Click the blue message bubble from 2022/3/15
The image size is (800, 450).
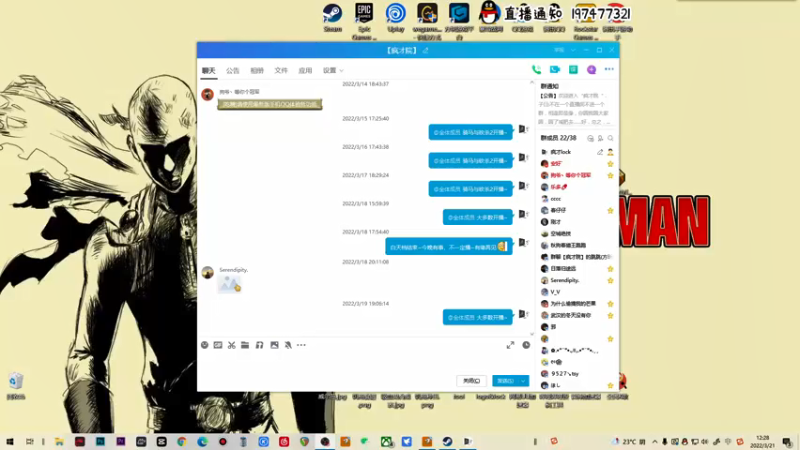pos(470,132)
